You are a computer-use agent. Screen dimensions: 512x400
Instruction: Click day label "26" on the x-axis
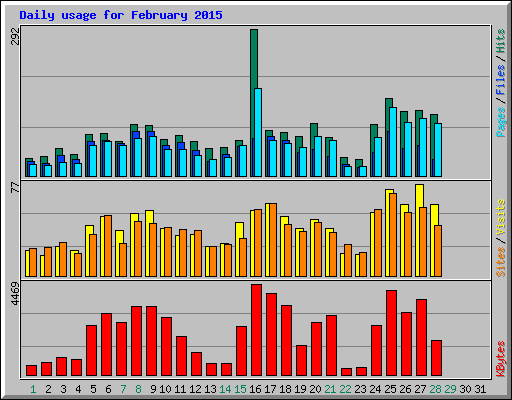click(405, 389)
